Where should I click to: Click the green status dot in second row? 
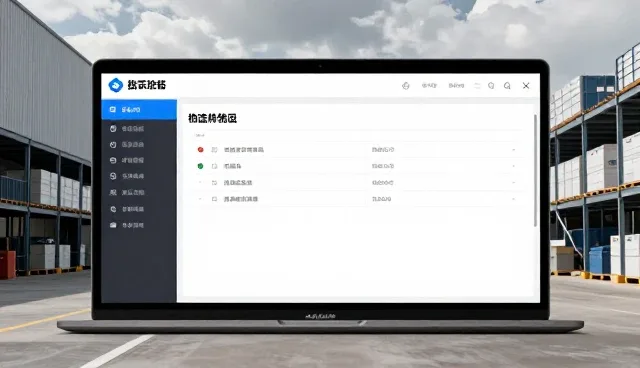pyautogui.click(x=200, y=166)
